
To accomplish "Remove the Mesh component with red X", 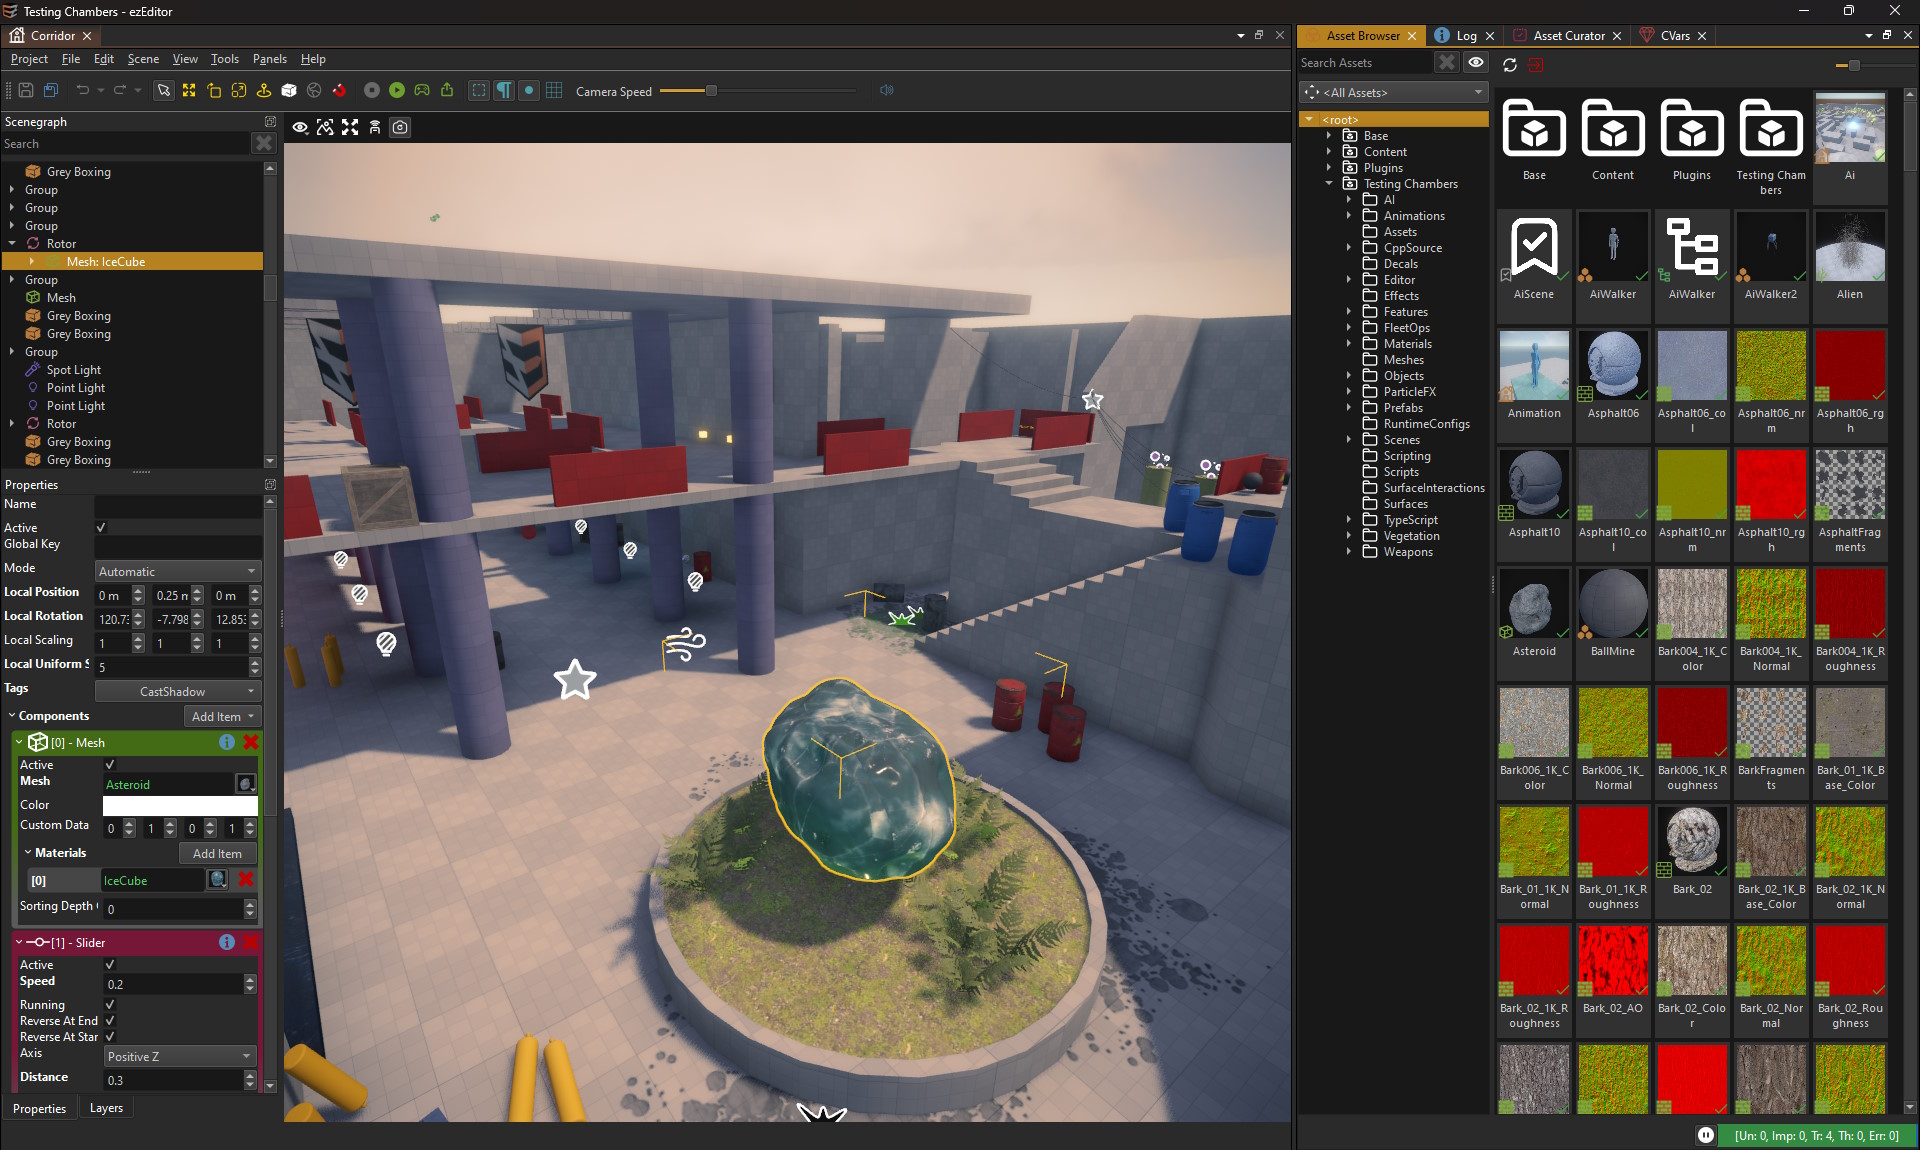I will pos(251,742).
